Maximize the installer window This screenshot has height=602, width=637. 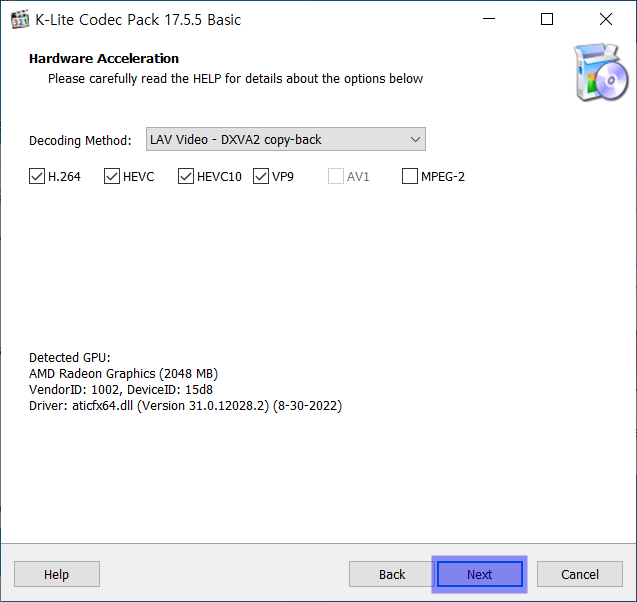coord(547,19)
